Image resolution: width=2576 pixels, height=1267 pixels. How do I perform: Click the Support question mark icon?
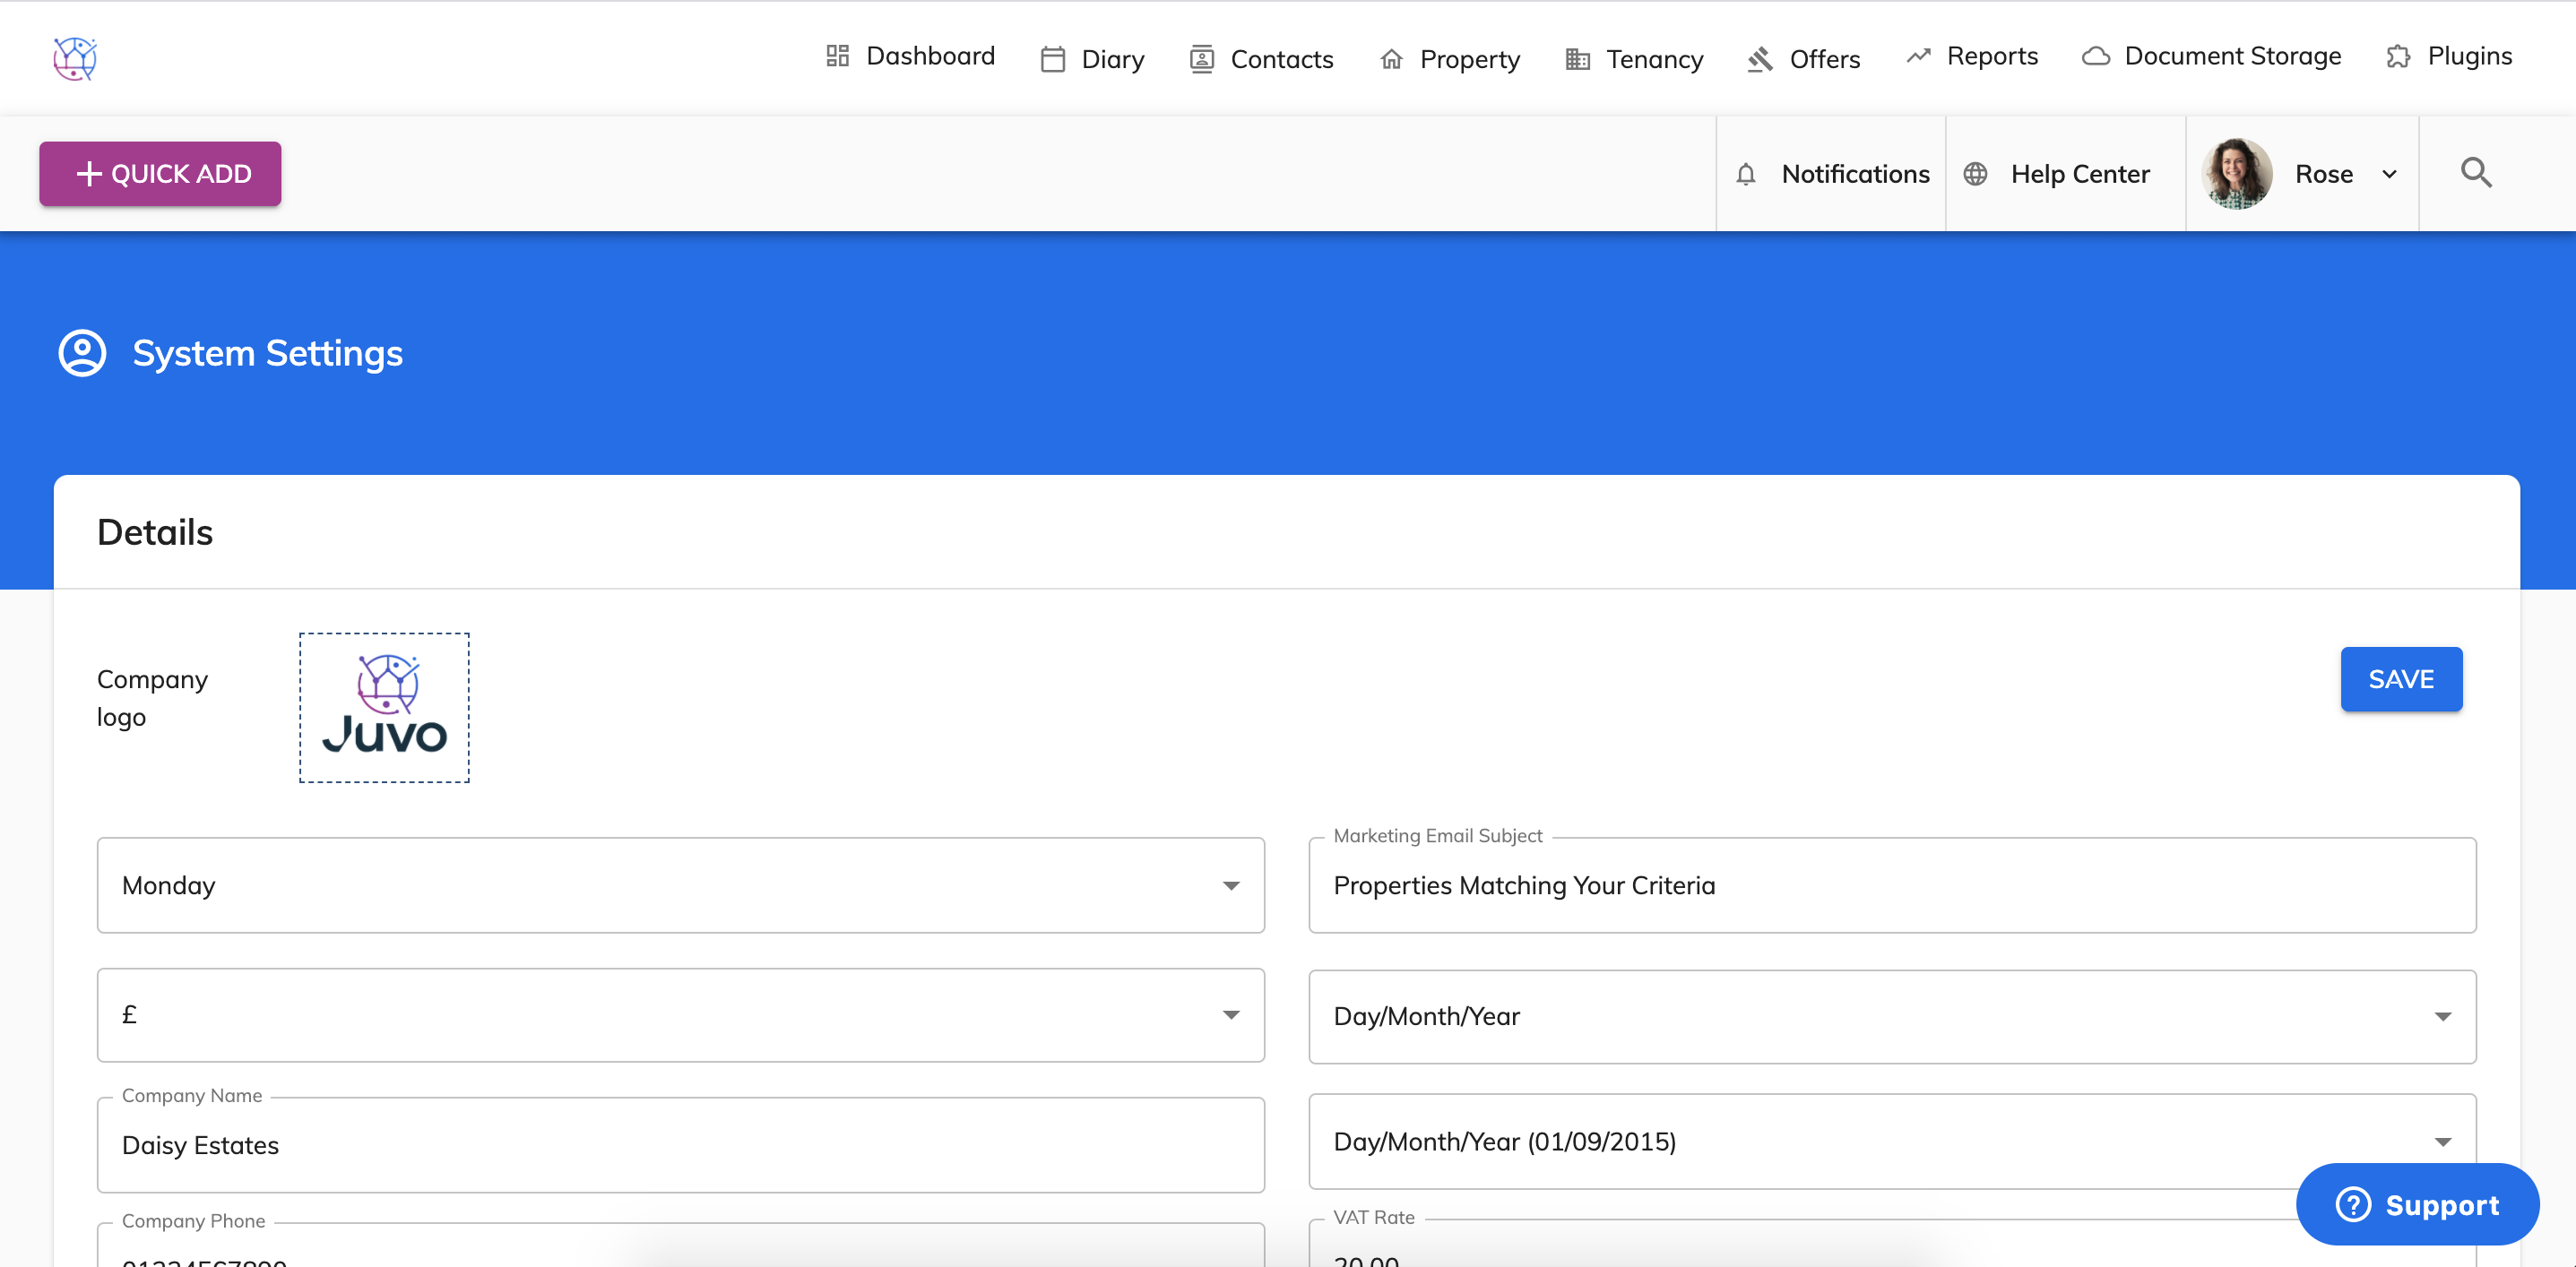(2353, 1204)
